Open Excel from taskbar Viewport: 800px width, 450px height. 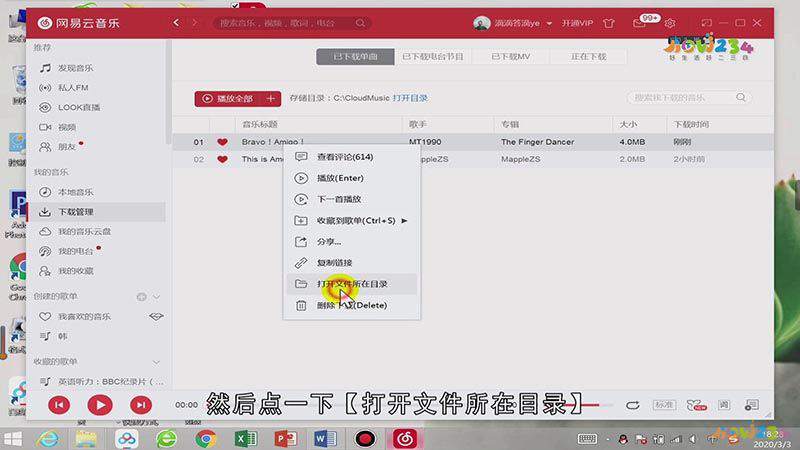coord(246,439)
